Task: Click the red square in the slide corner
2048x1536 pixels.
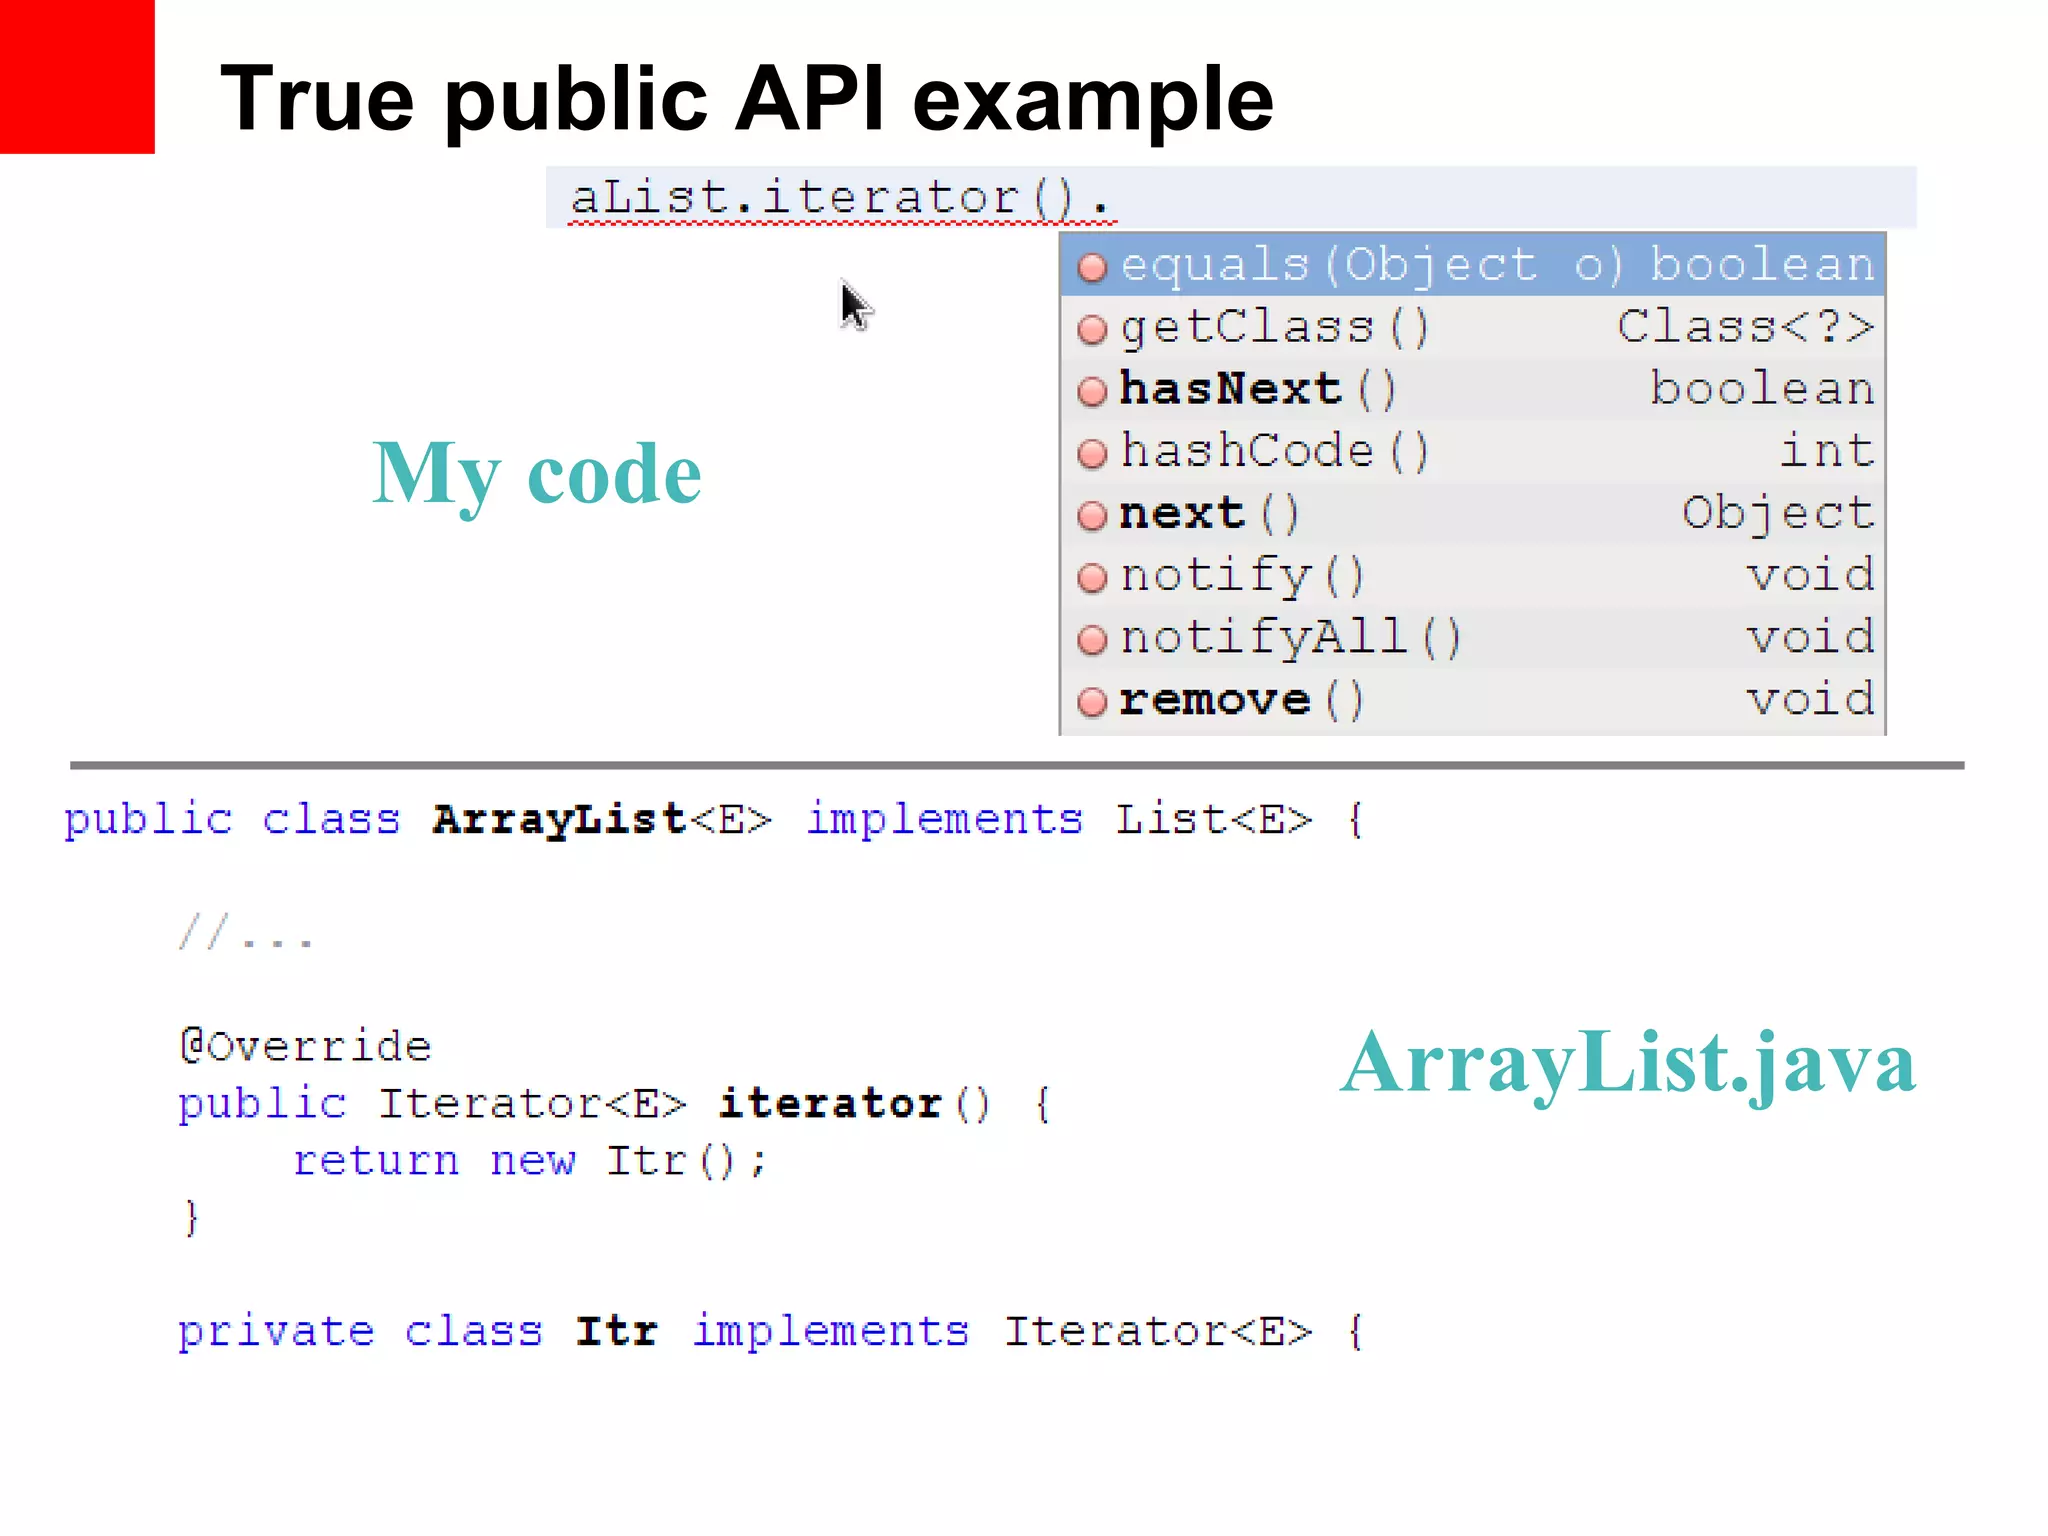Action: coord(77,76)
